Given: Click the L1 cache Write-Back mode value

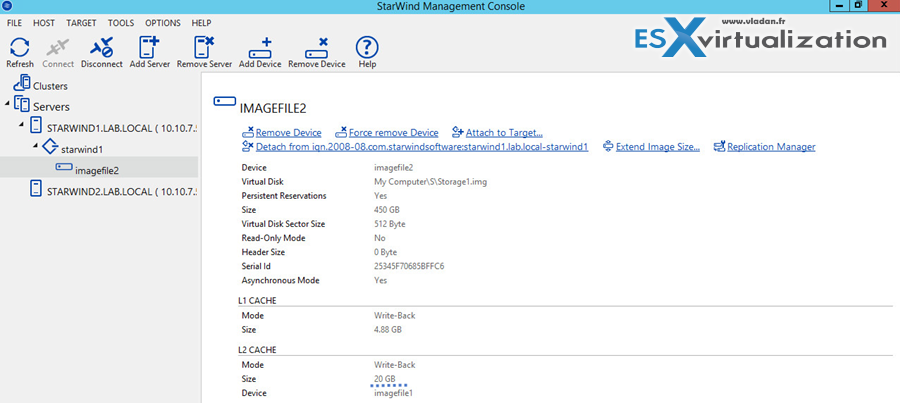Looking at the screenshot, I should pos(394,316).
